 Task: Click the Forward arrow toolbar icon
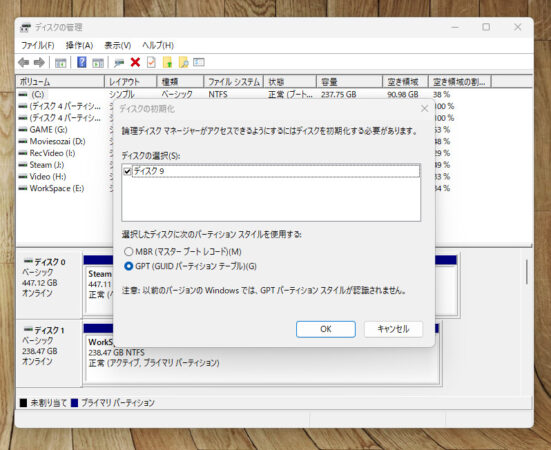click(x=39, y=63)
